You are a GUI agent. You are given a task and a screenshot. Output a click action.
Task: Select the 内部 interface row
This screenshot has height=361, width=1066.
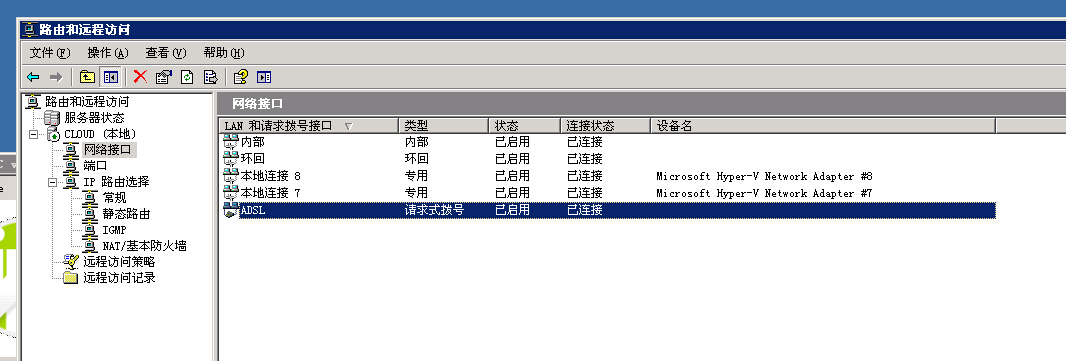608,143
